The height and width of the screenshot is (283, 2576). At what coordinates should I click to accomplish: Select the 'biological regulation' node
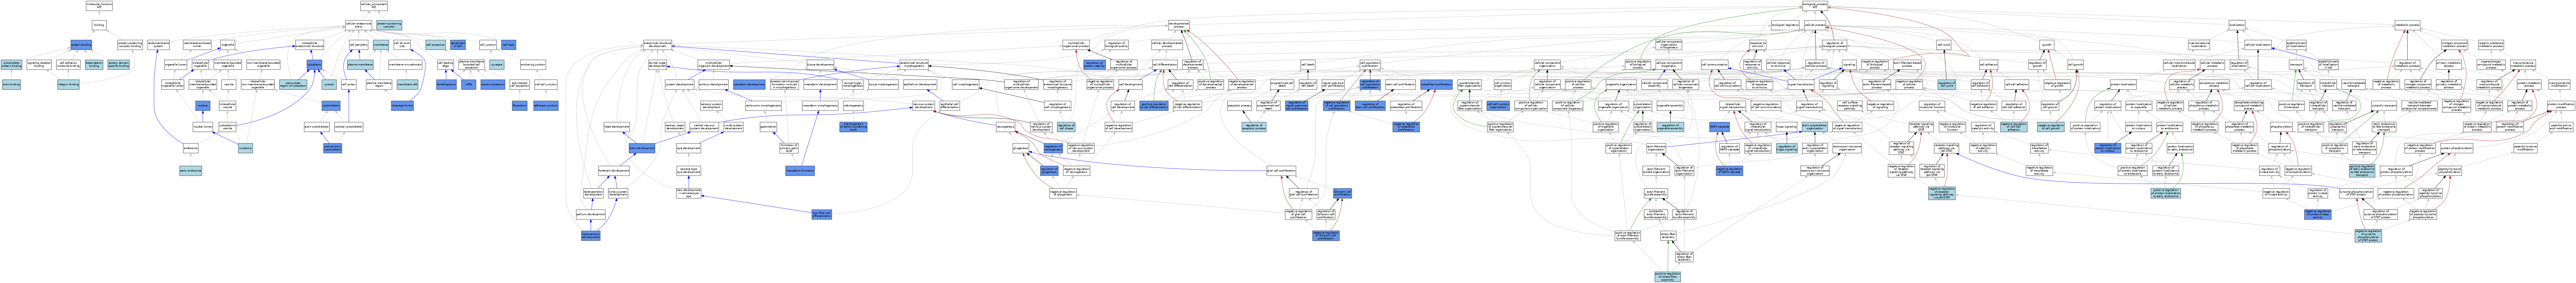click(x=1785, y=25)
